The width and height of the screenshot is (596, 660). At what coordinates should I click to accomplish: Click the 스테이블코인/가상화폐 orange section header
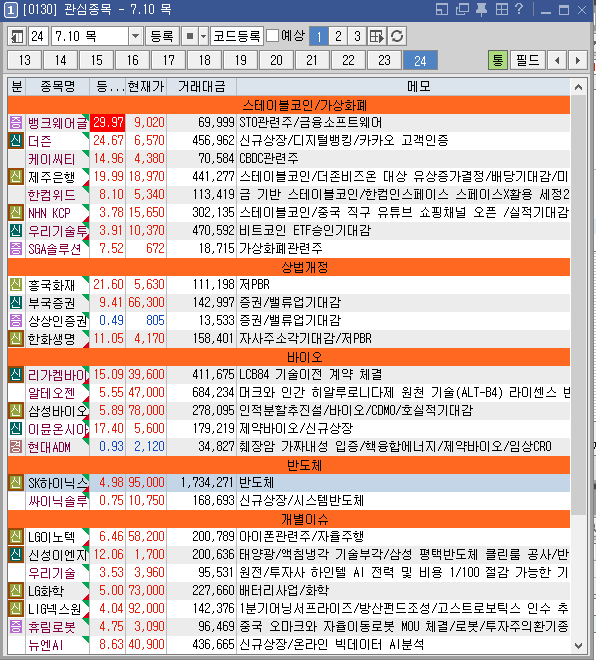289,105
